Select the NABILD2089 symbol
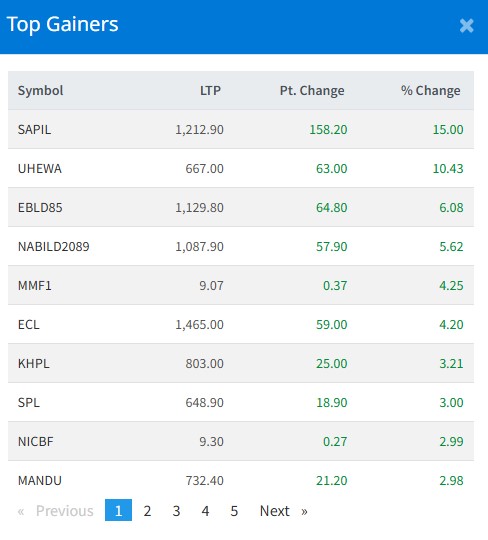Image resolution: width=488 pixels, height=540 pixels. click(54, 247)
